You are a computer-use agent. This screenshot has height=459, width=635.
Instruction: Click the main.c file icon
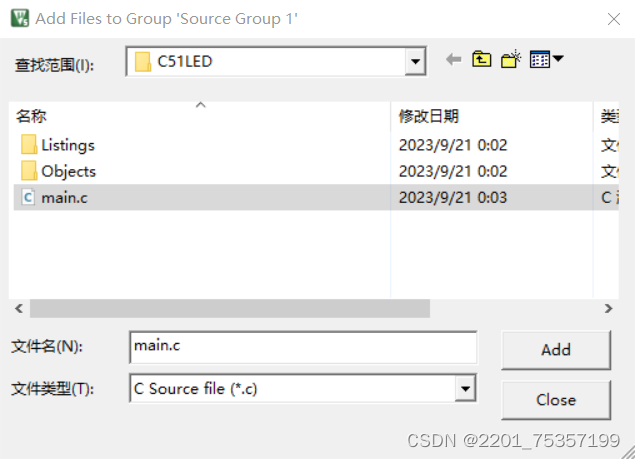(28, 198)
